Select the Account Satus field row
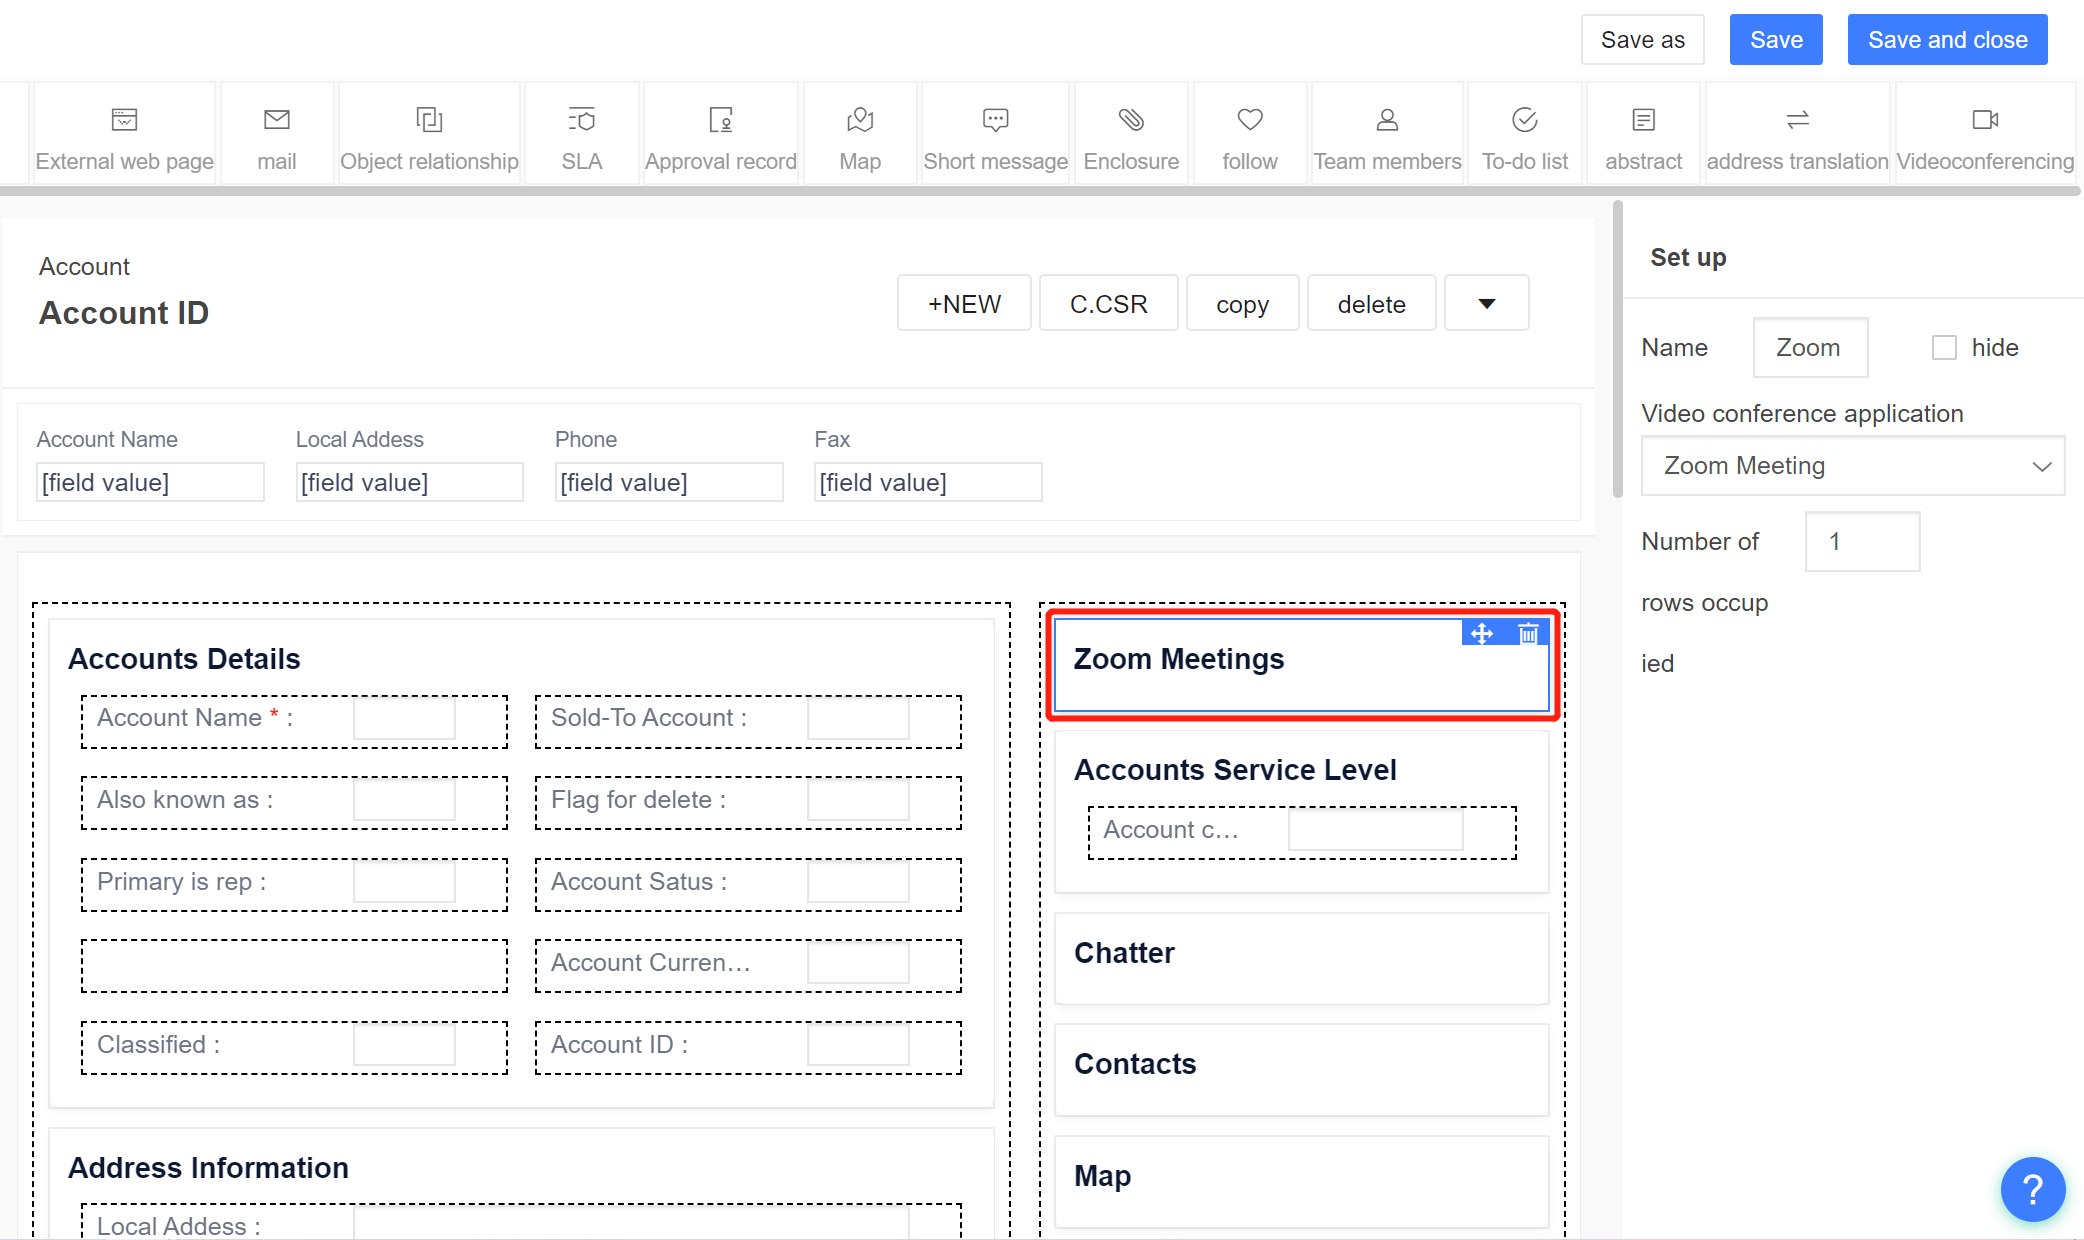The width and height of the screenshot is (2084, 1240). 748,885
